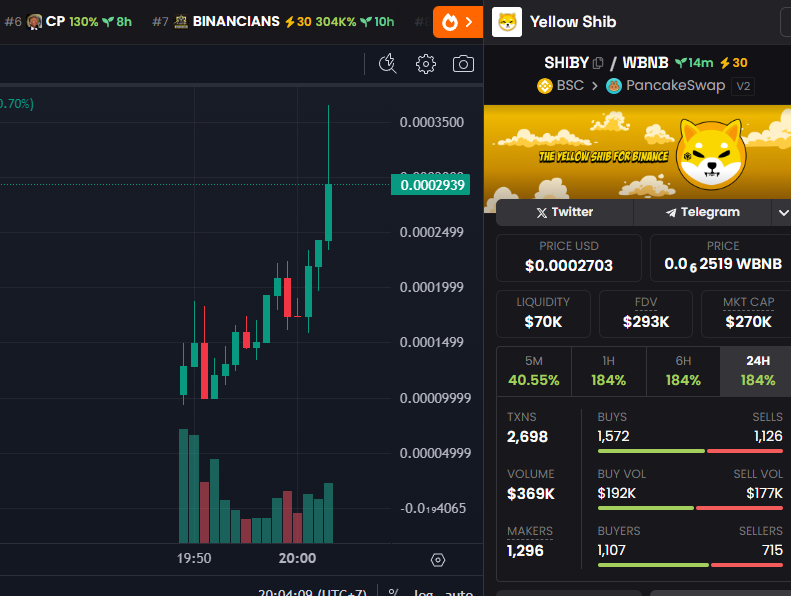
Task: Click the SELL VOL $177K value
Action: (764, 493)
